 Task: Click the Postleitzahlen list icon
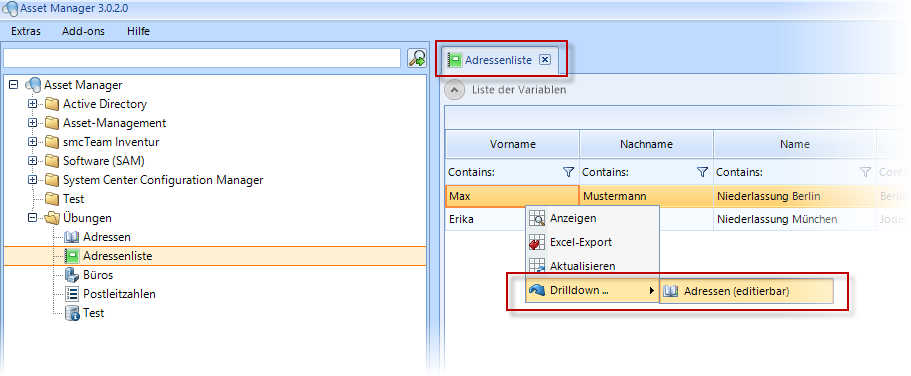click(x=71, y=294)
